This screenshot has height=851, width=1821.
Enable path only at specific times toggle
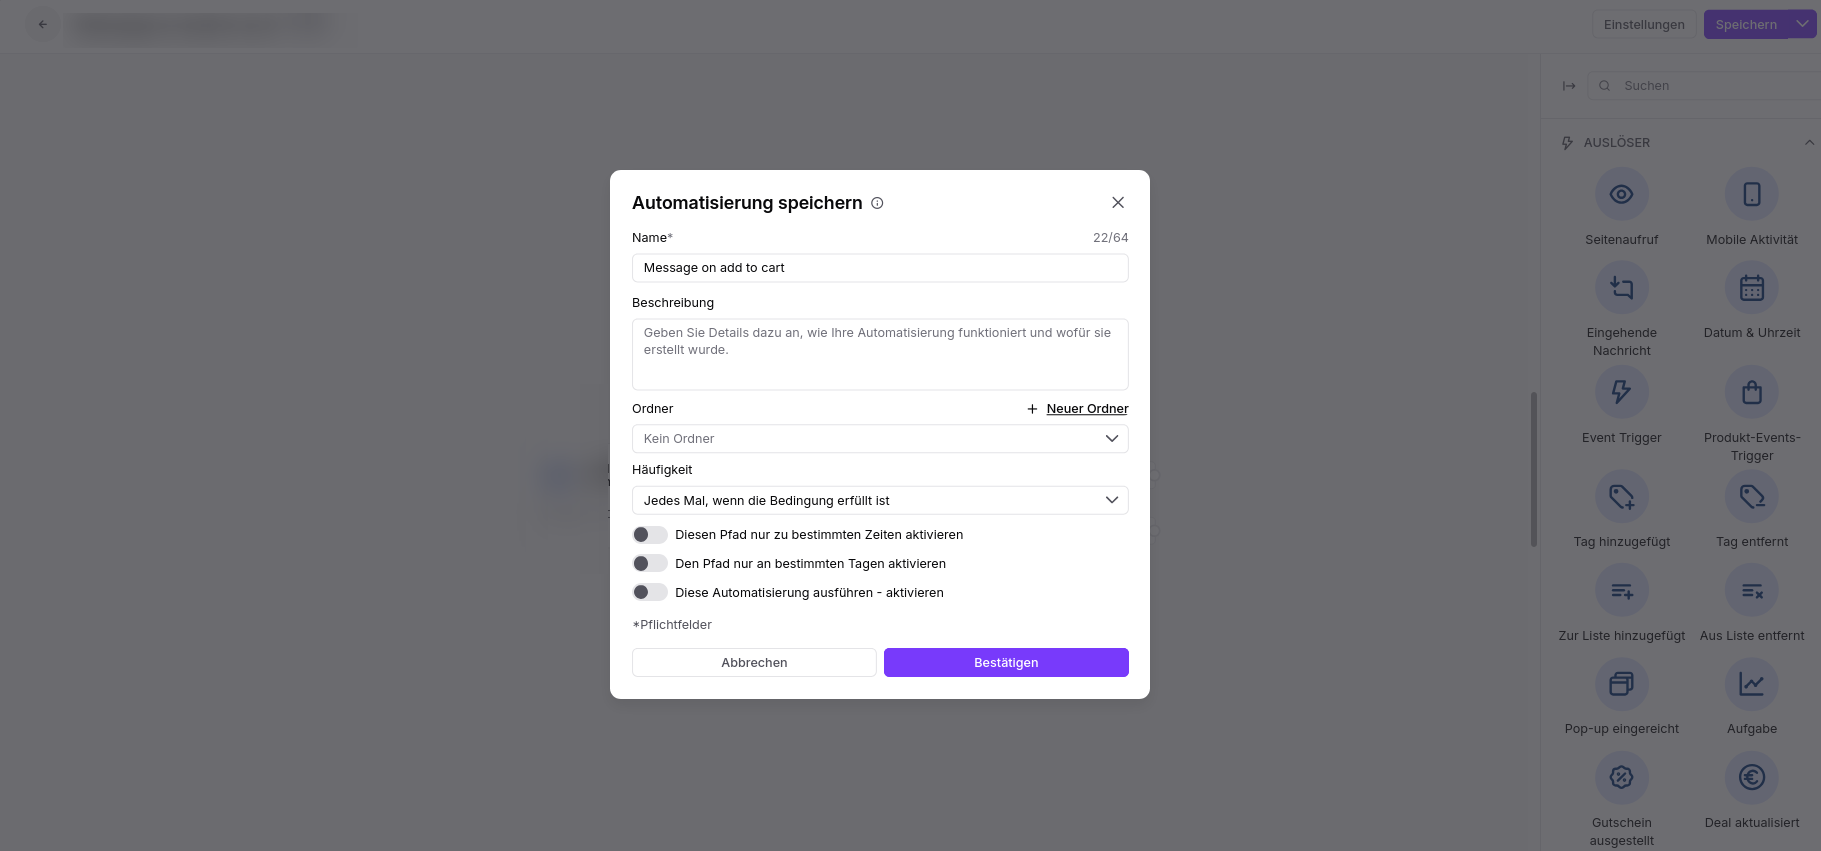(650, 535)
